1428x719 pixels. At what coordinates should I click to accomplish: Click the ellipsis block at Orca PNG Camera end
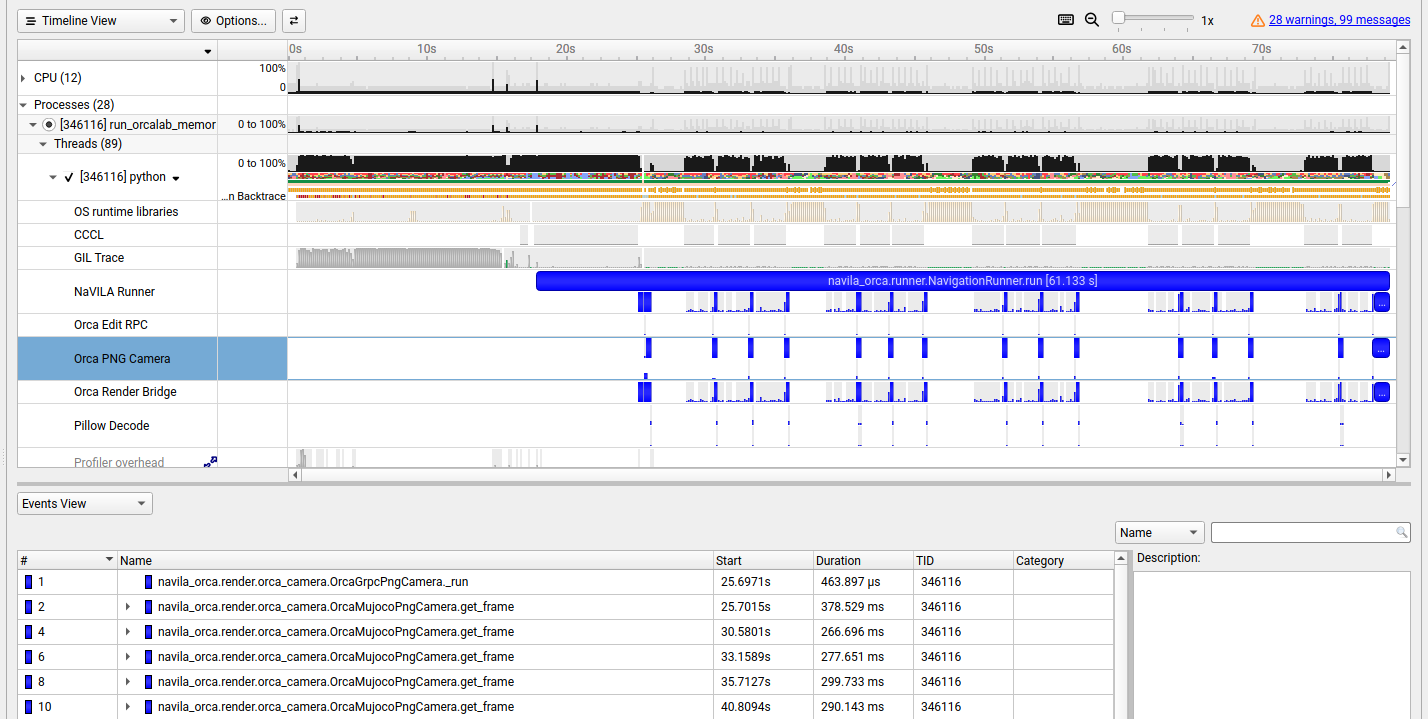[x=1381, y=348]
